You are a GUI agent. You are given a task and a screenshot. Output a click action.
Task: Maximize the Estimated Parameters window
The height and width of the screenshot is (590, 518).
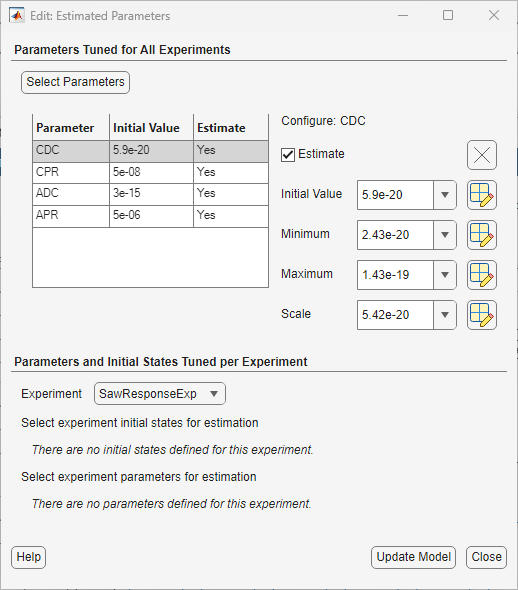click(x=448, y=15)
